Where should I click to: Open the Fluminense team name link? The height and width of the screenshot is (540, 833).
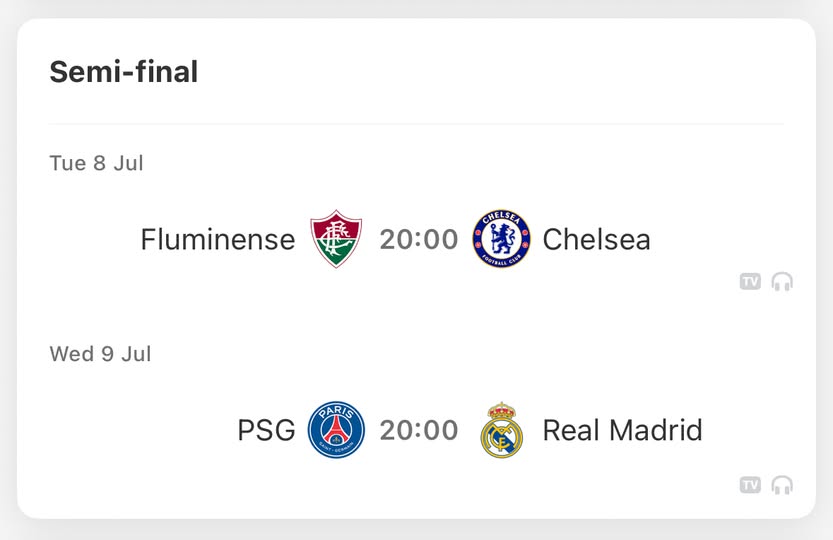[x=218, y=239]
